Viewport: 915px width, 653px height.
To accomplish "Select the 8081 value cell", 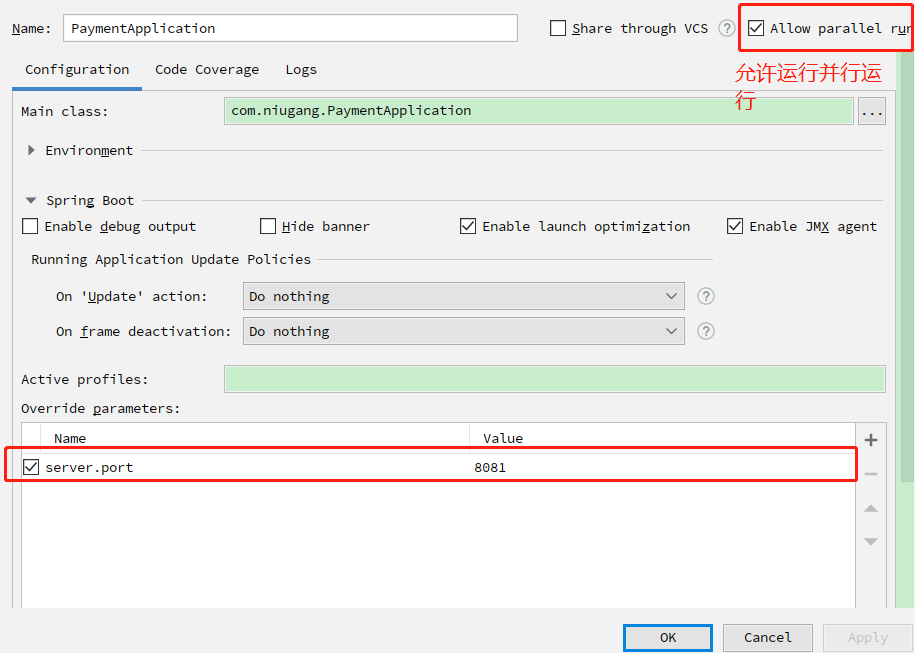I will 662,467.
